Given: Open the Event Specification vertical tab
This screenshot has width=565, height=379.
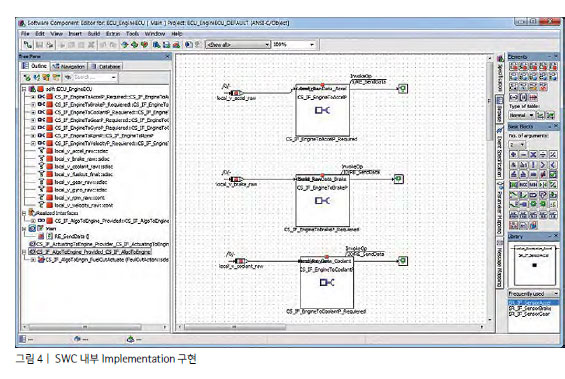Looking at the screenshot, I should (499, 151).
